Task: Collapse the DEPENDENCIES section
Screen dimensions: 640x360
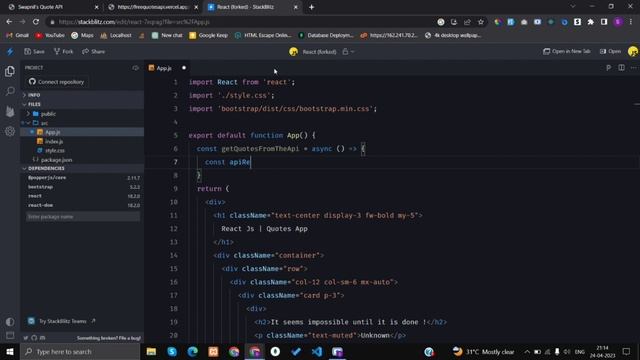Action: click(x=82, y=168)
